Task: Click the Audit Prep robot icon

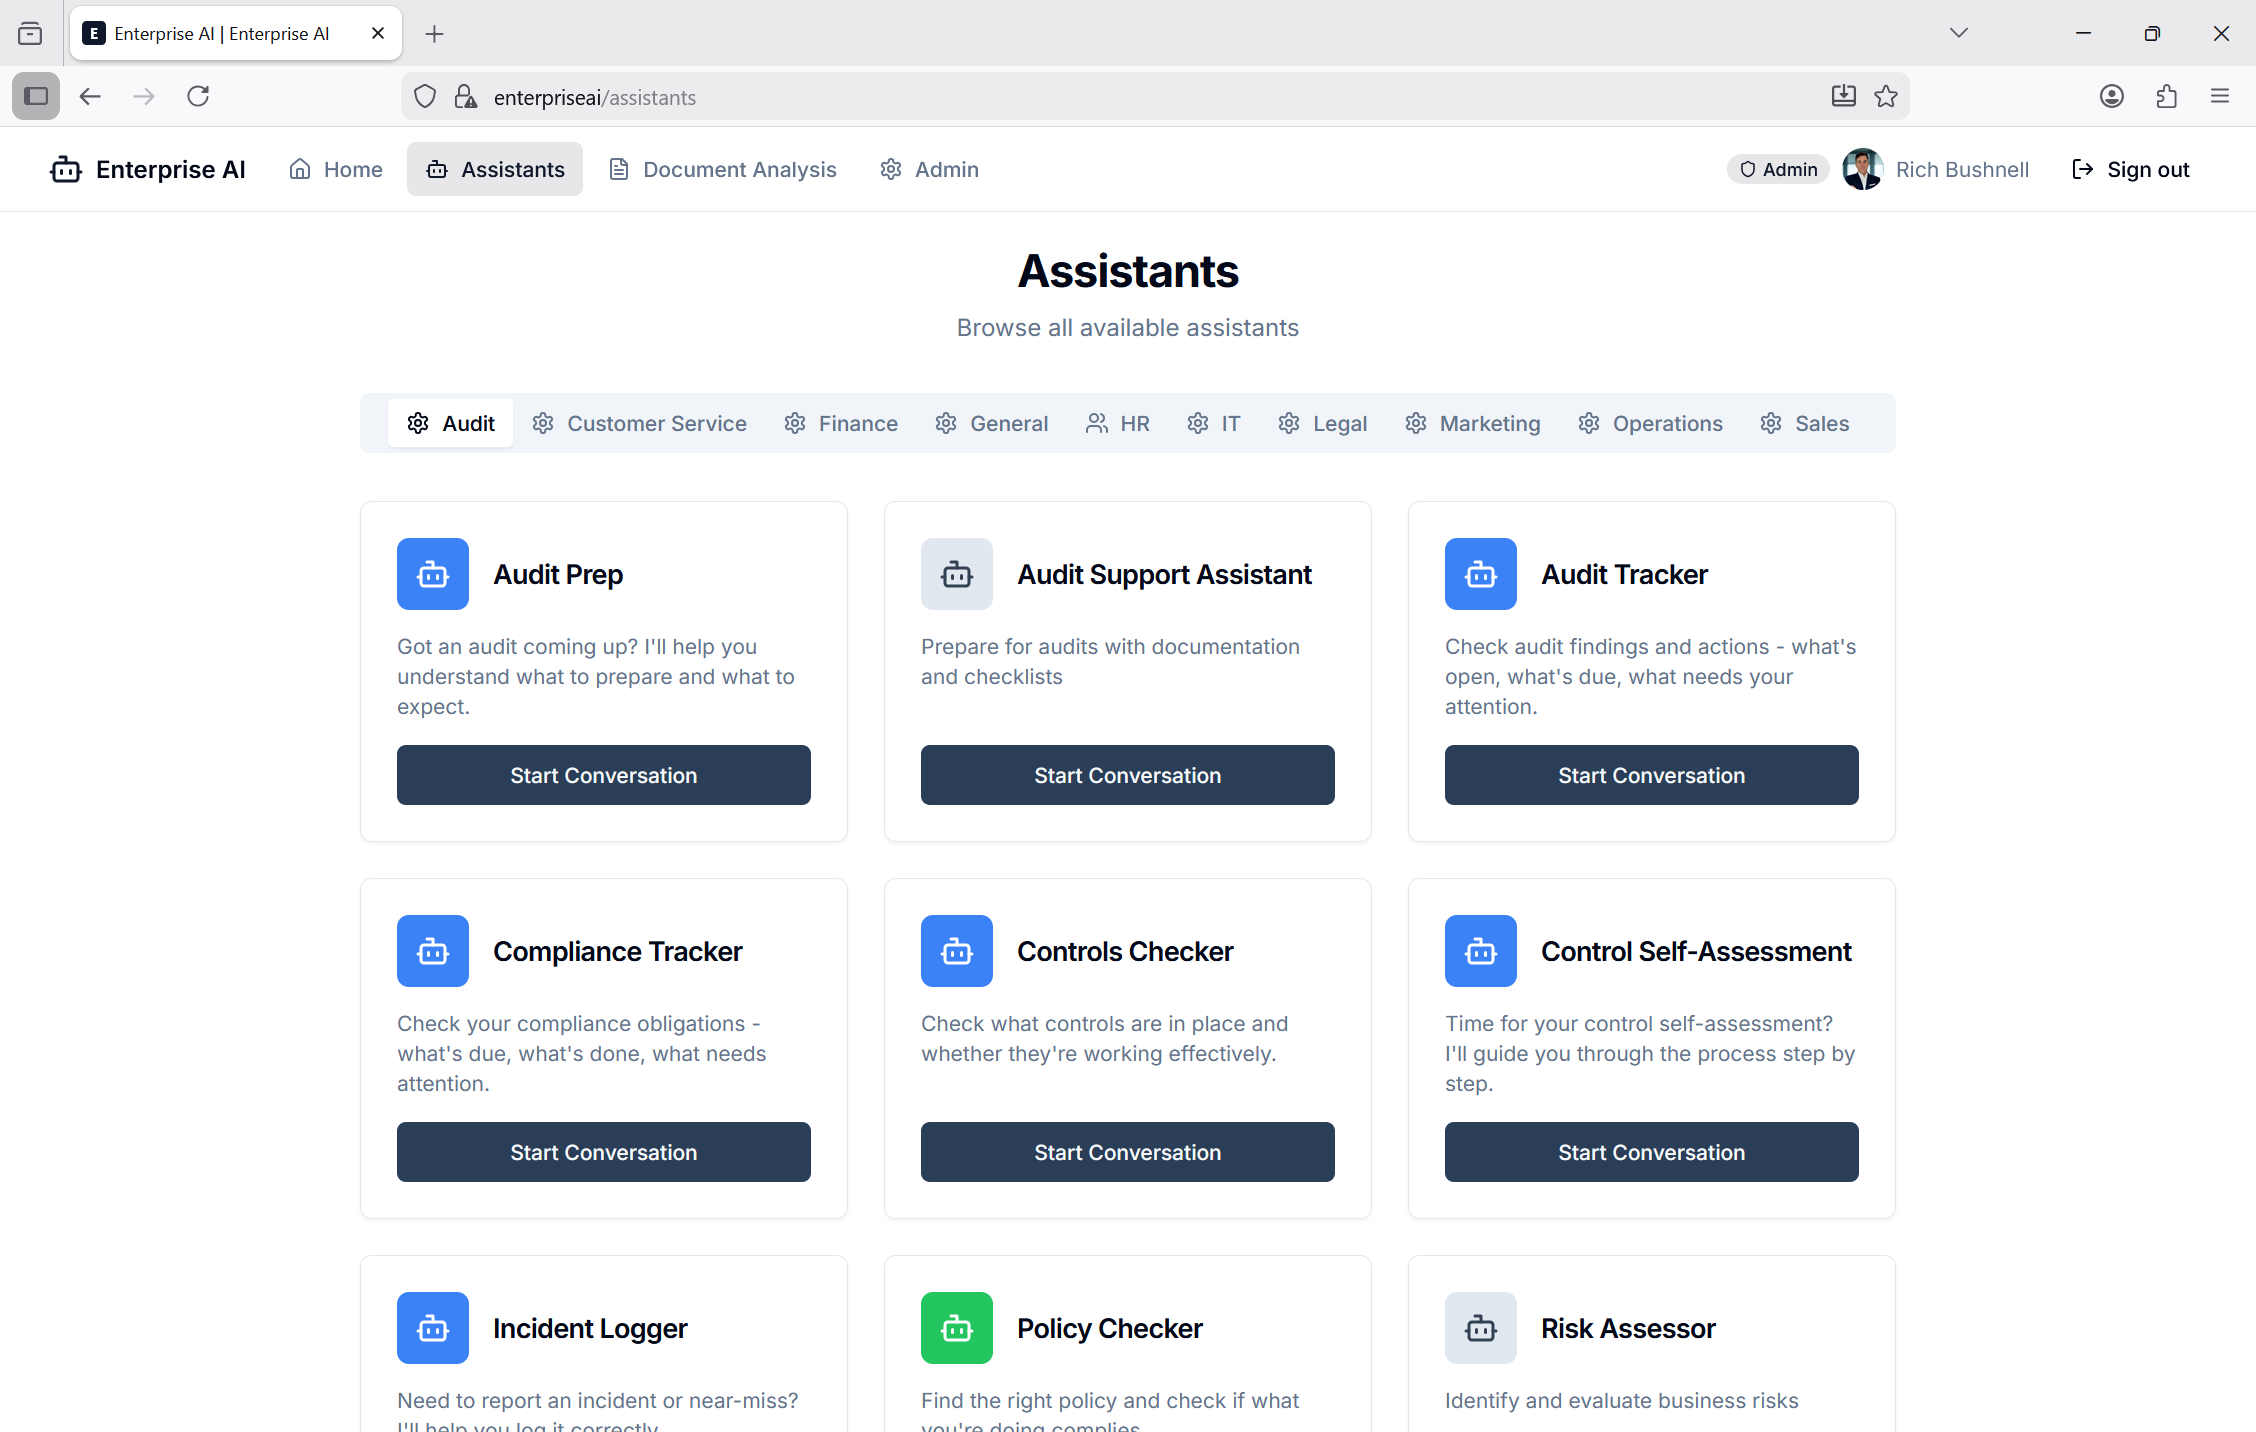Action: tap(432, 574)
